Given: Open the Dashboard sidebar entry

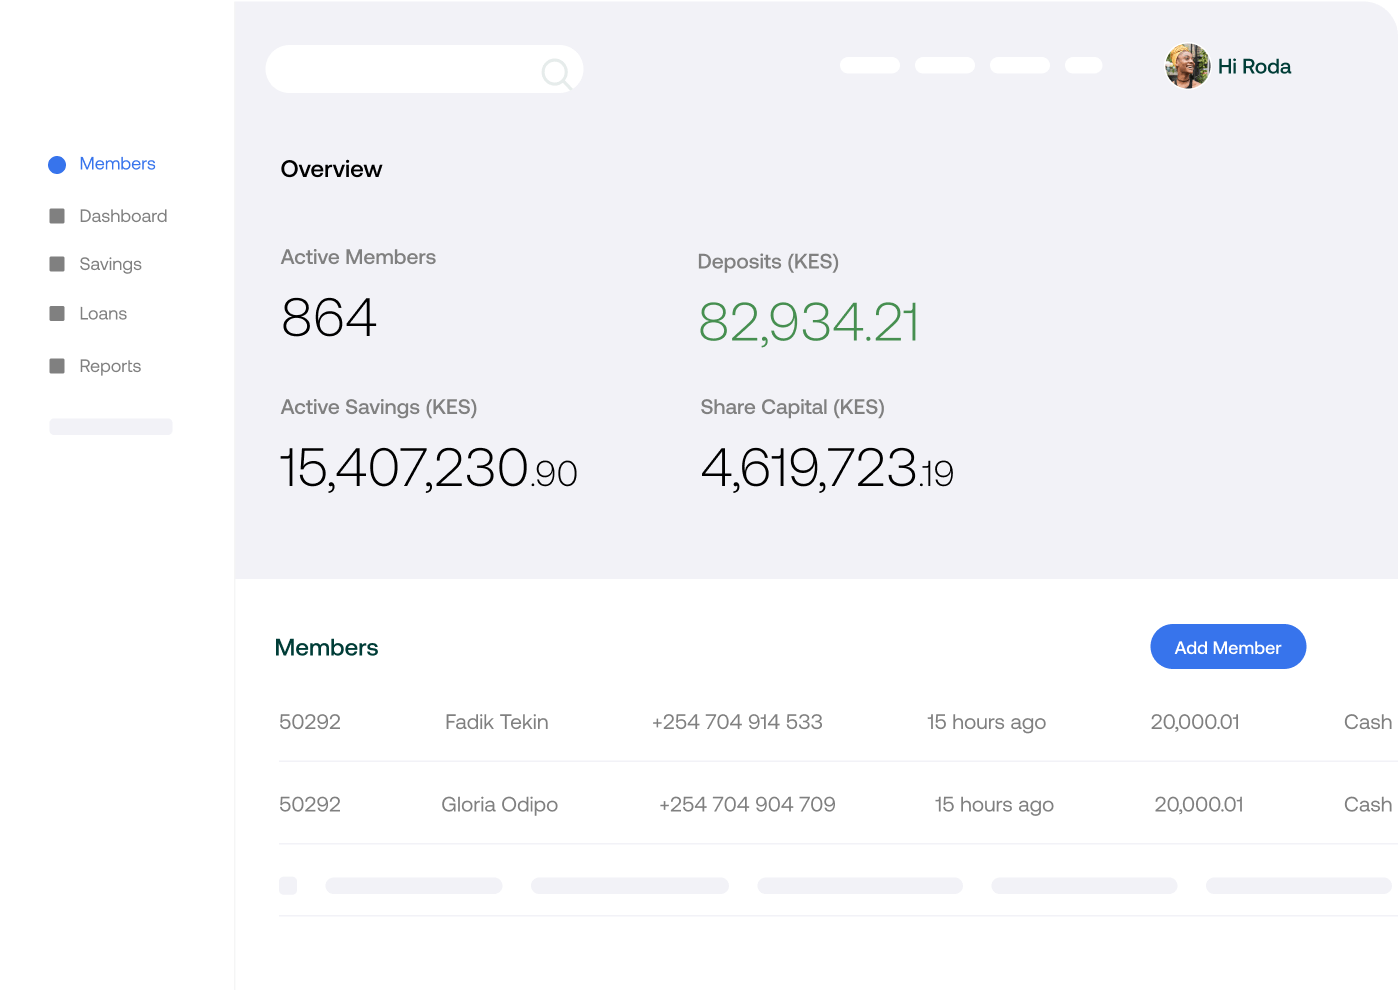Looking at the screenshot, I should click(x=123, y=215).
